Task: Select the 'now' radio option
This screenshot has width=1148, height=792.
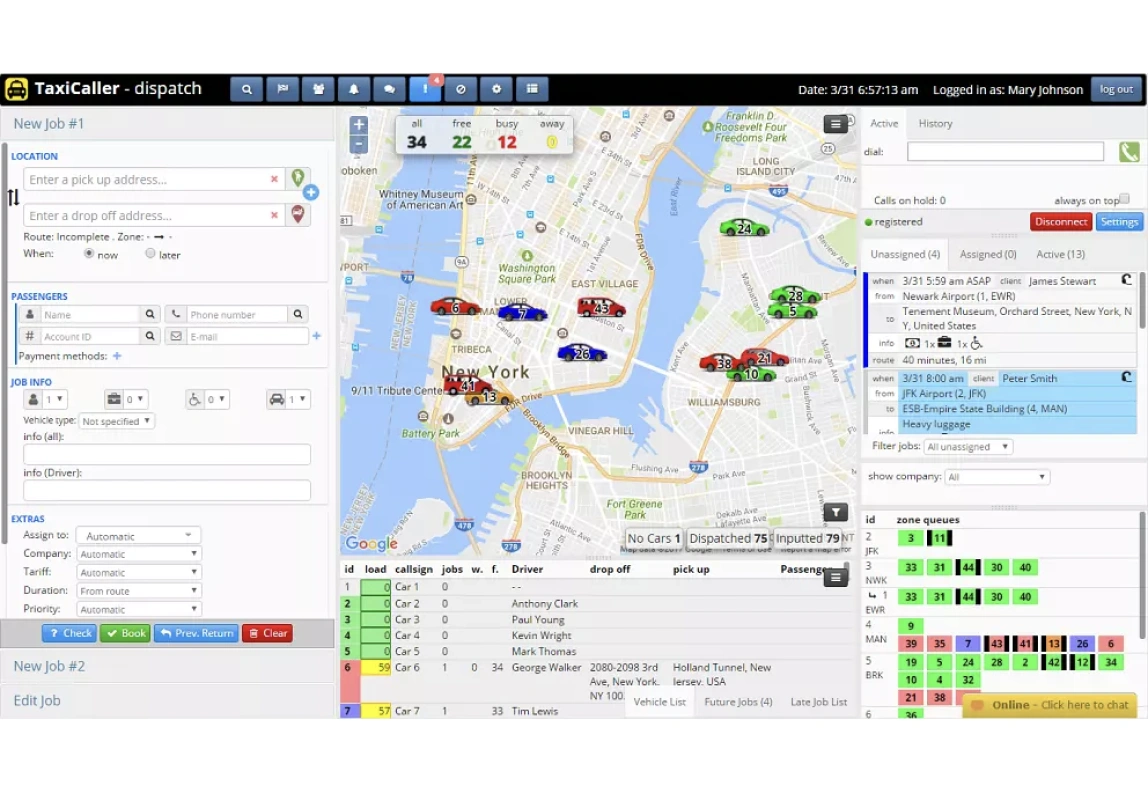Action: (x=89, y=253)
